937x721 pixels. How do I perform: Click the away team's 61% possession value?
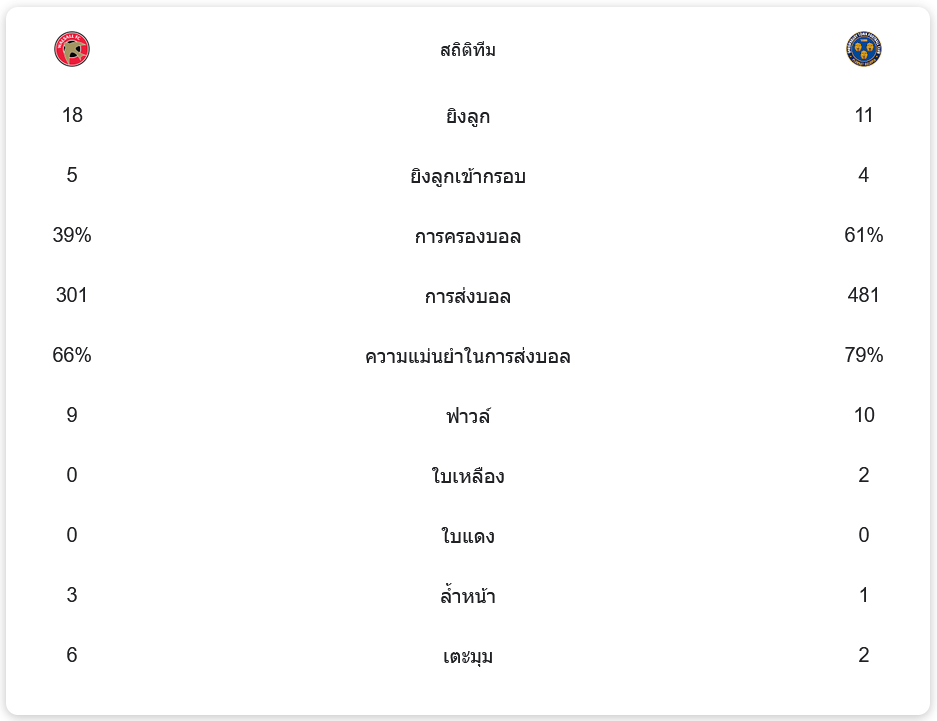[x=864, y=235]
